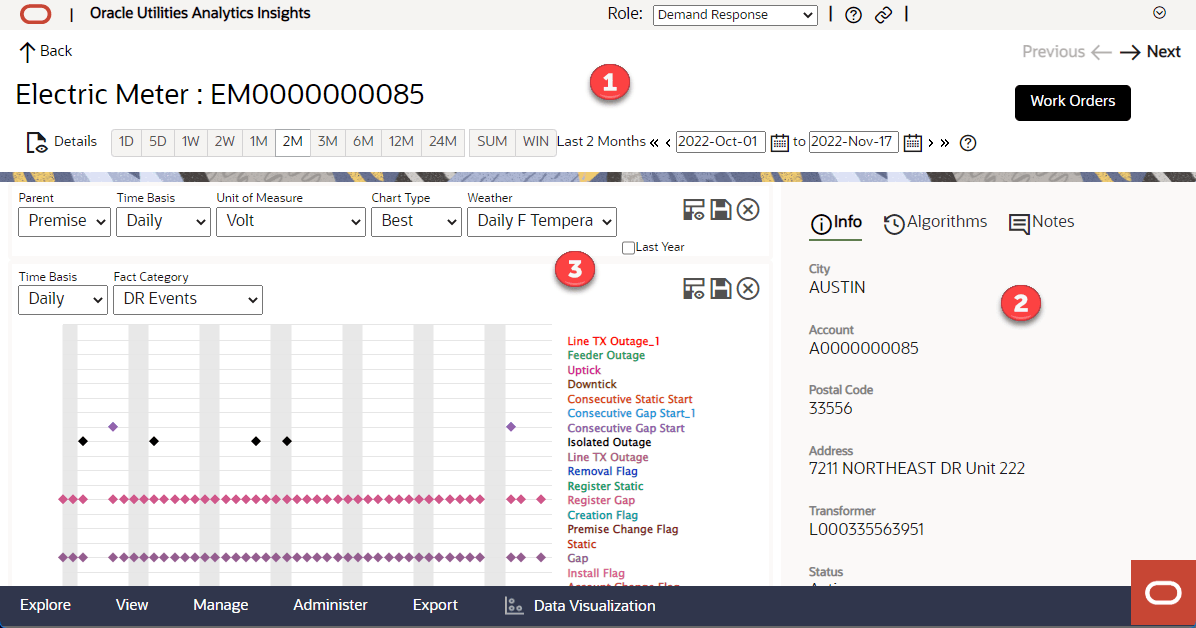The width and height of the screenshot is (1196, 628).
Task: Jump back with double left arrows
Action: pyautogui.click(x=654, y=143)
